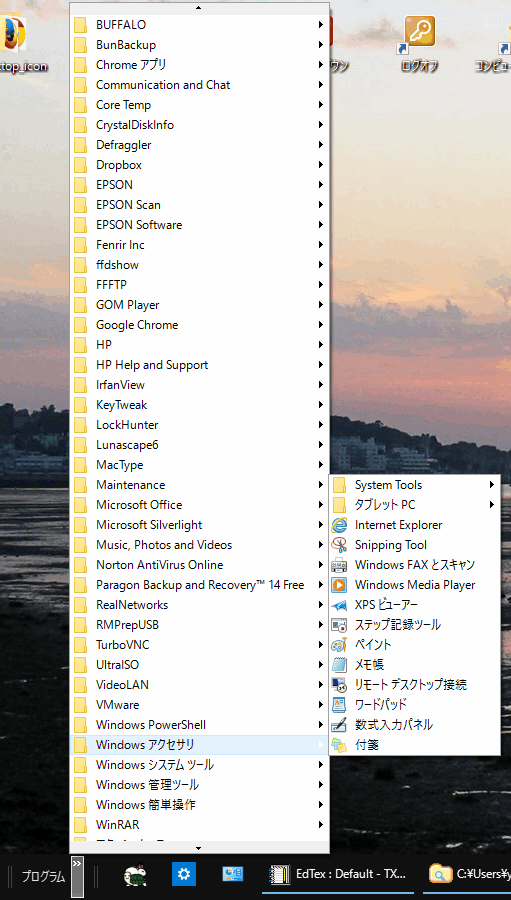The image size is (511, 900).
Task: Select Norton AntiVirus Online
Action: 199,565
